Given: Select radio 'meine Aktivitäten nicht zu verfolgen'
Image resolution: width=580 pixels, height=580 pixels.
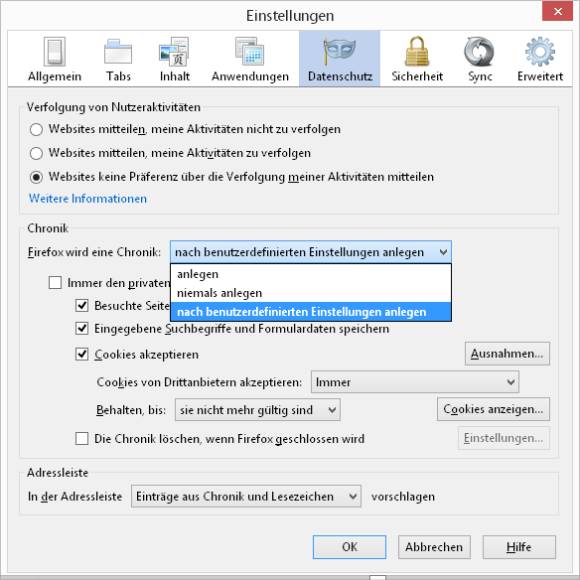Looking at the screenshot, I should click(x=36, y=129).
